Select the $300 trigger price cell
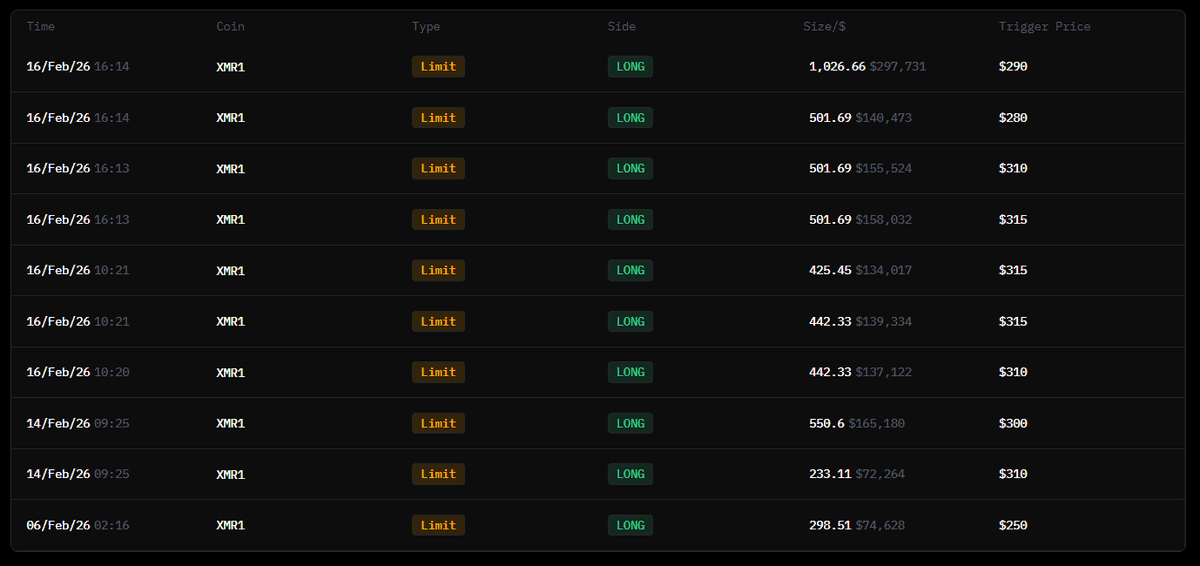This screenshot has width=1200, height=566. [1013, 423]
